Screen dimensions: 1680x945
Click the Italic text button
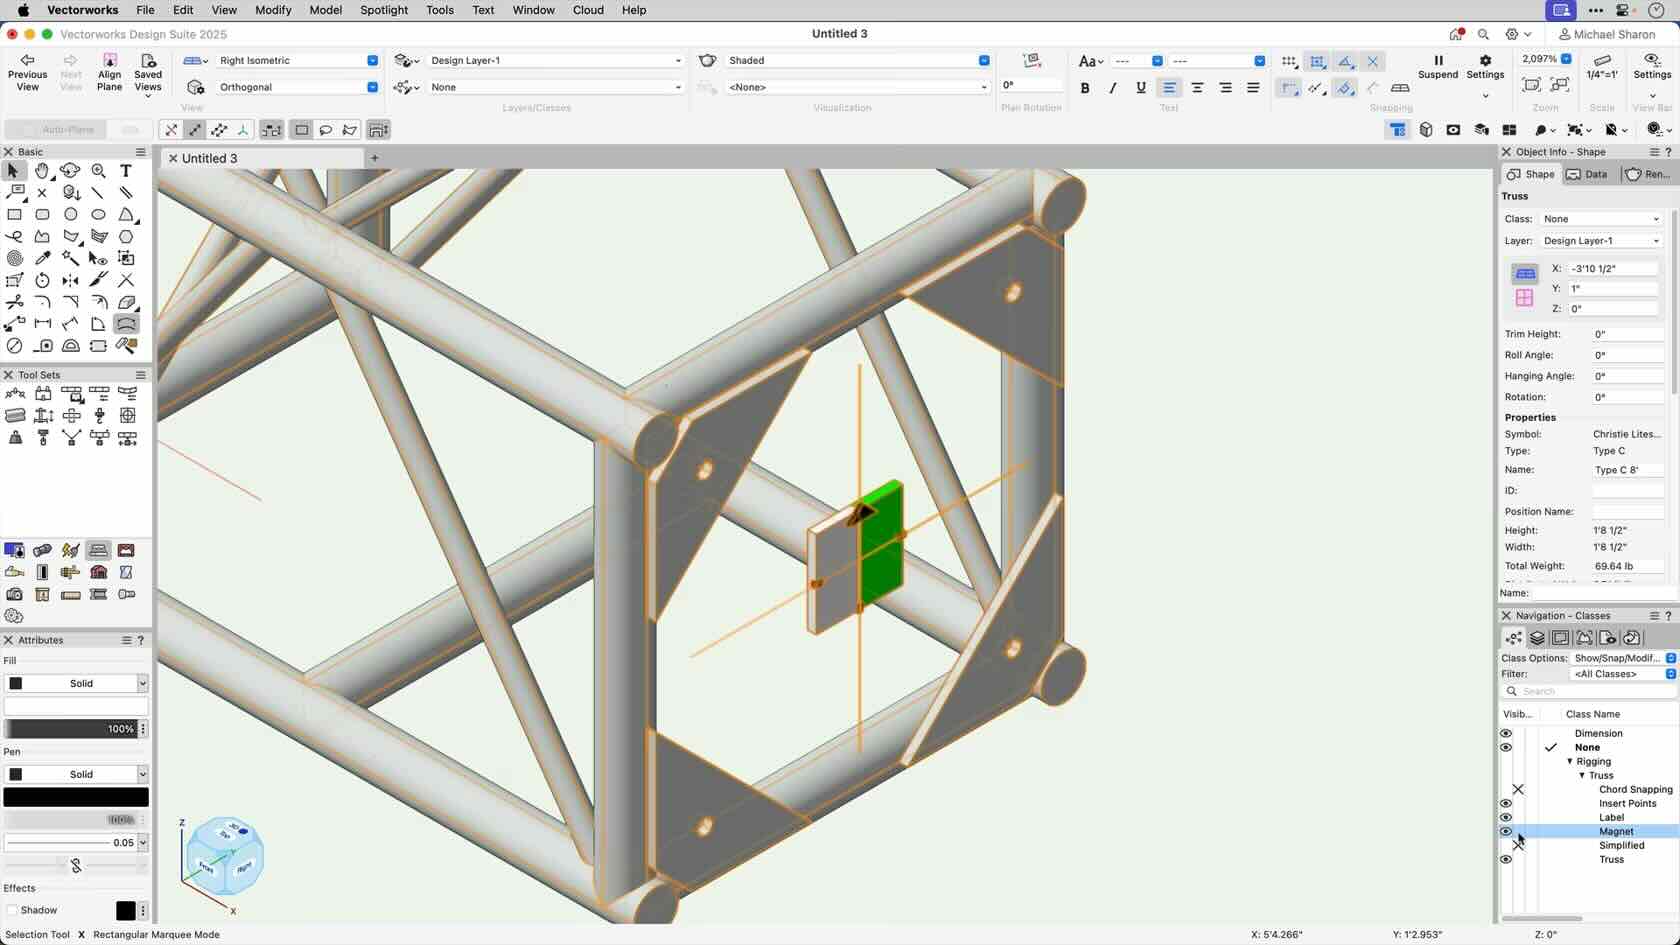coord(1113,88)
